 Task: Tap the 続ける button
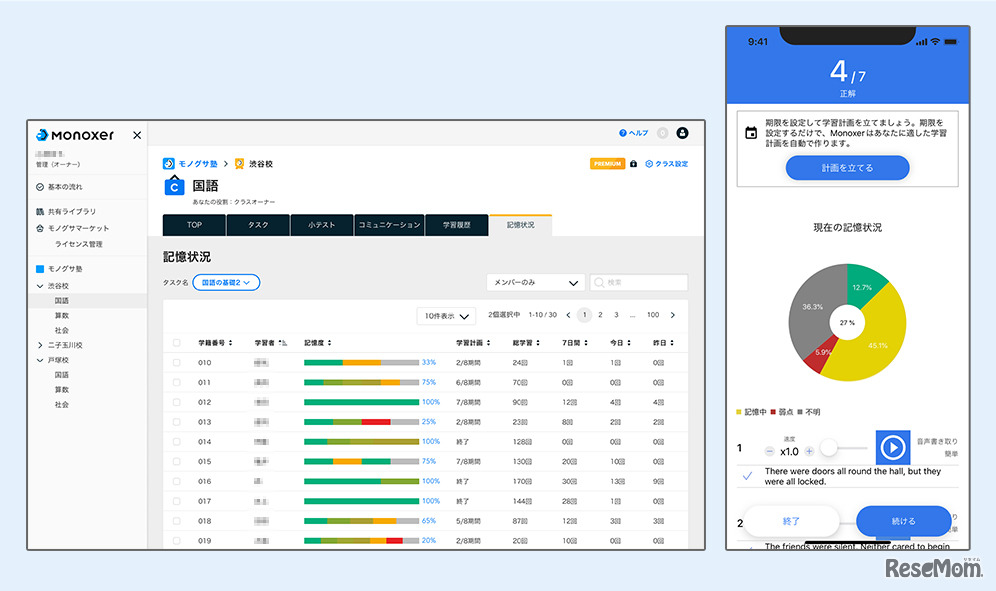click(x=904, y=521)
